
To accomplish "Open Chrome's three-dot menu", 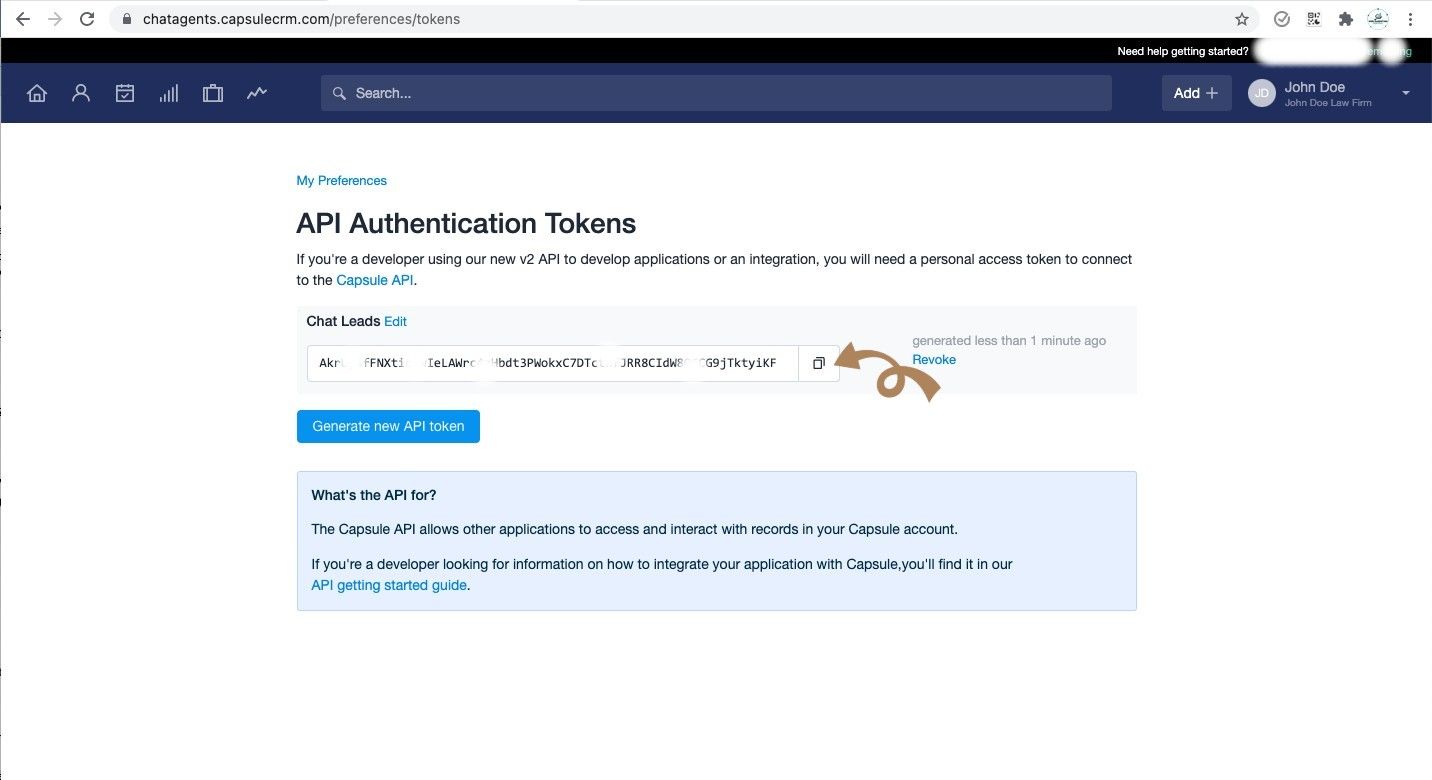I will pos(1410,19).
